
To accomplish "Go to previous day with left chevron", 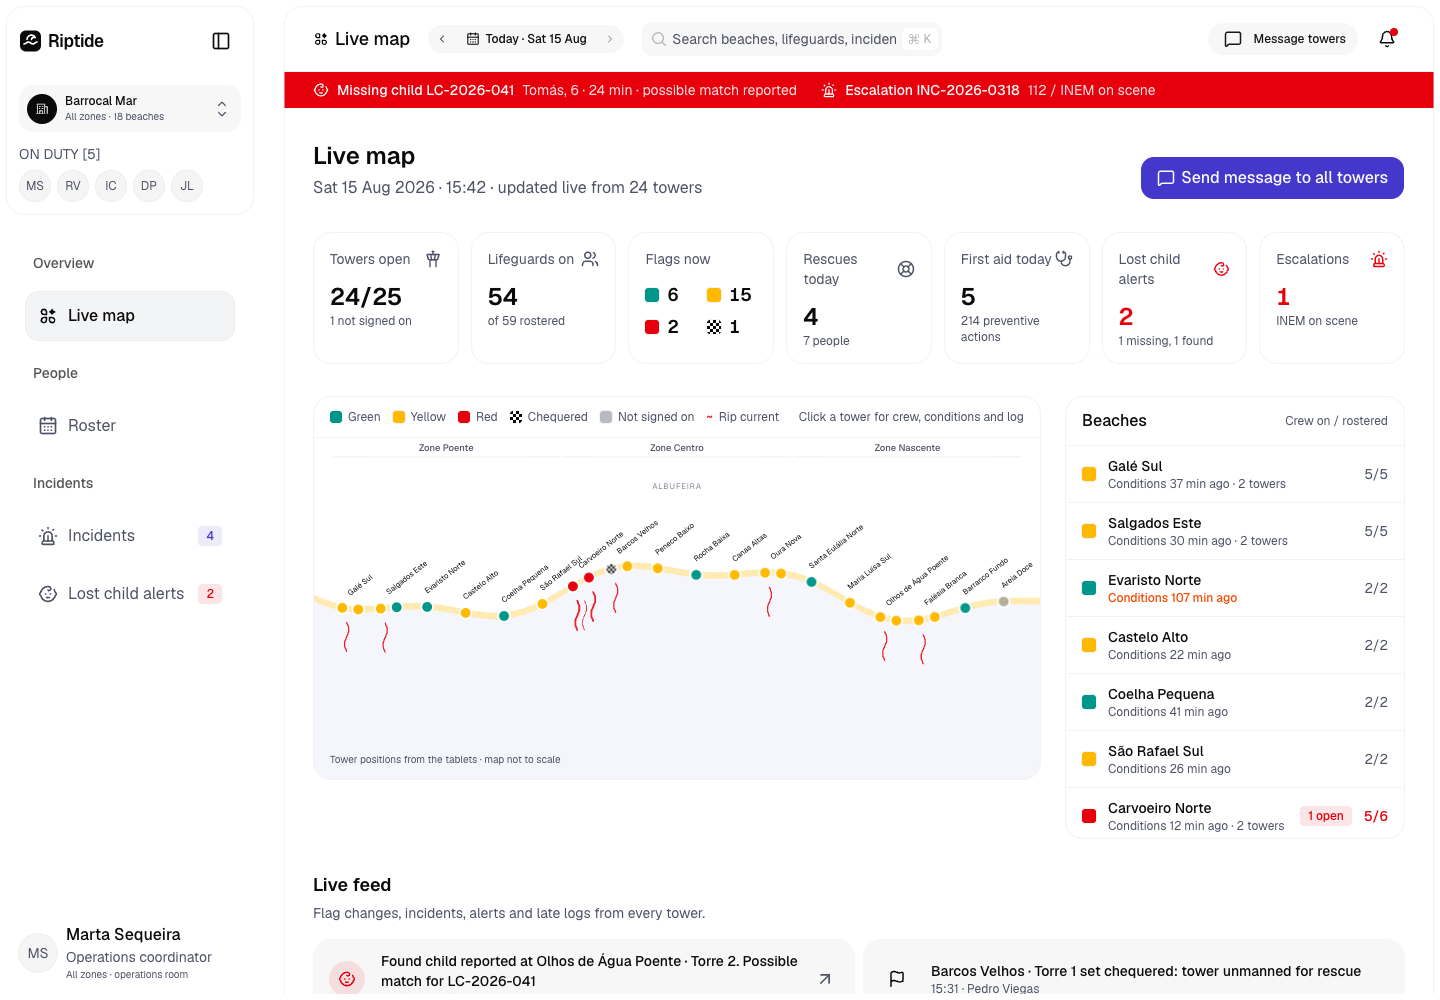I will 442,39.
